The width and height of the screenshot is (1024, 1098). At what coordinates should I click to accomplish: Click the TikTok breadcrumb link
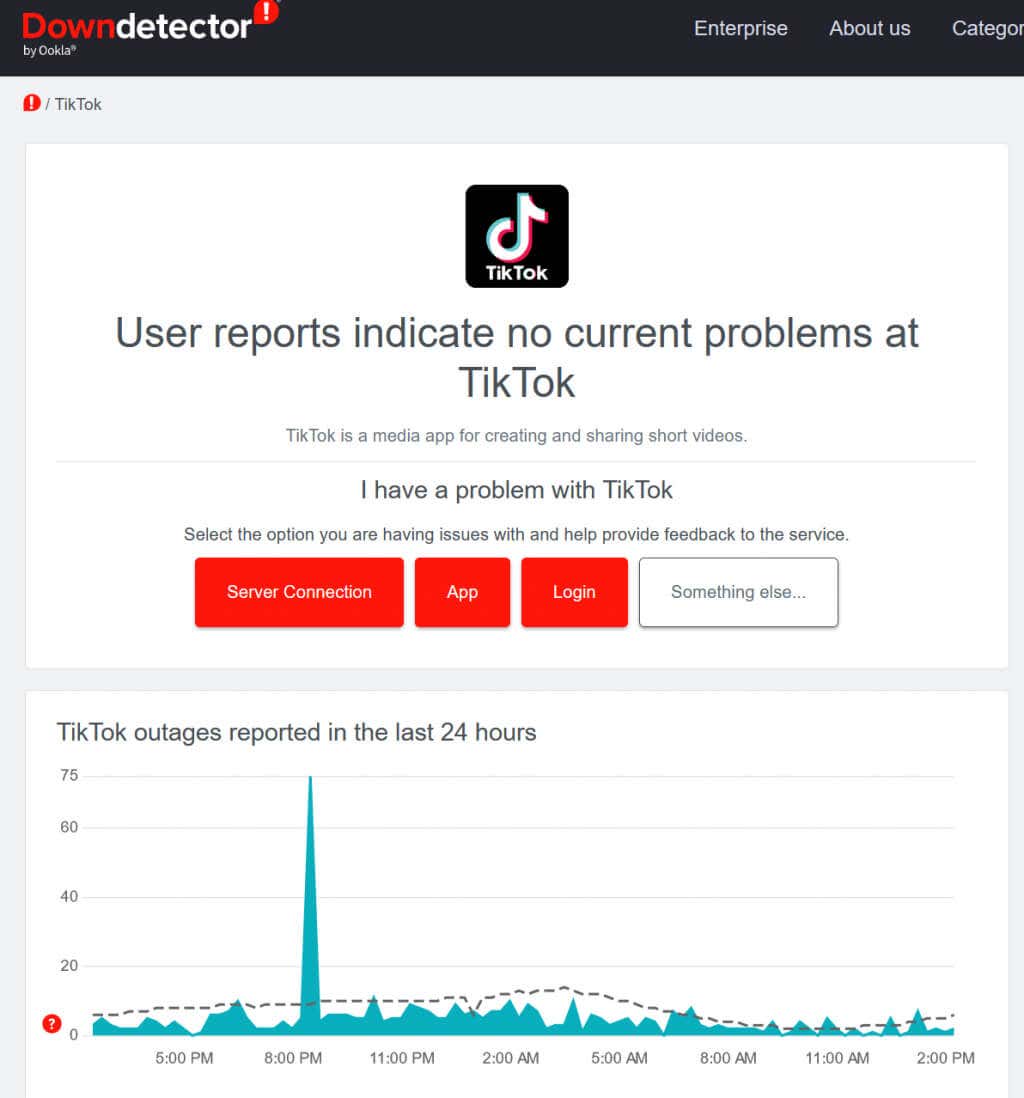click(x=78, y=104)
